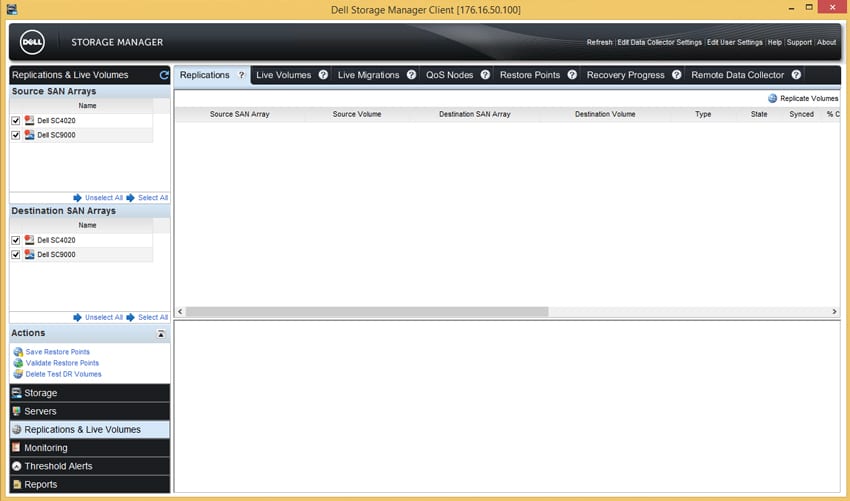Sort by the Type column header

click(x=703, y=114)
